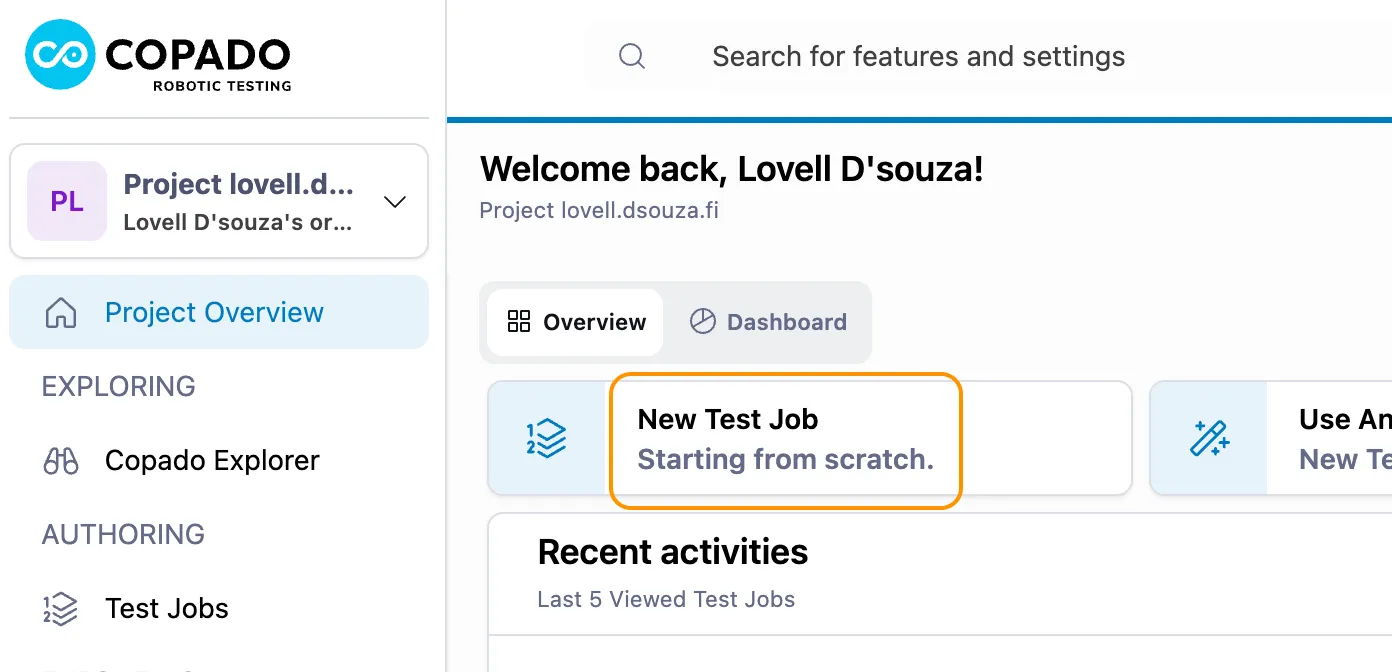Click the Dashboard pie icon

(x=702, y=322)
